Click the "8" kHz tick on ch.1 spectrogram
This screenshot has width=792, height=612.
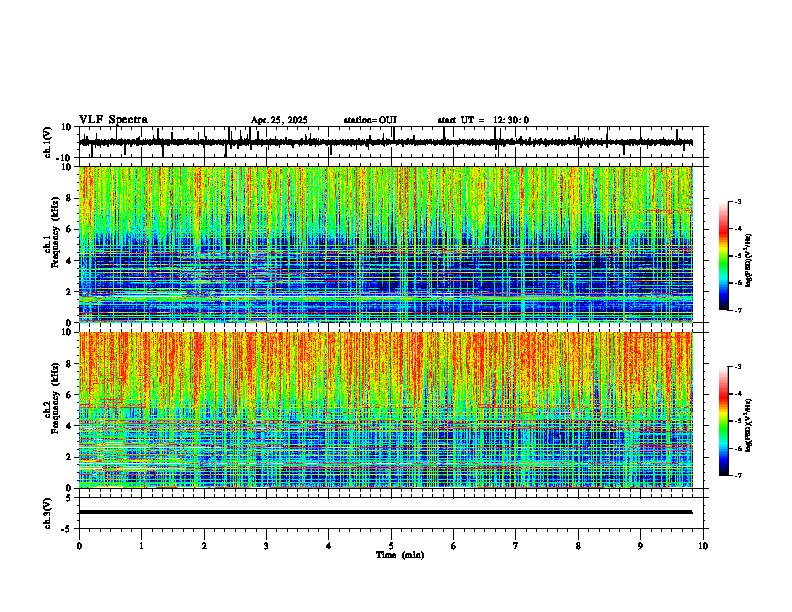pyautogui.click(x=70, y=198)
